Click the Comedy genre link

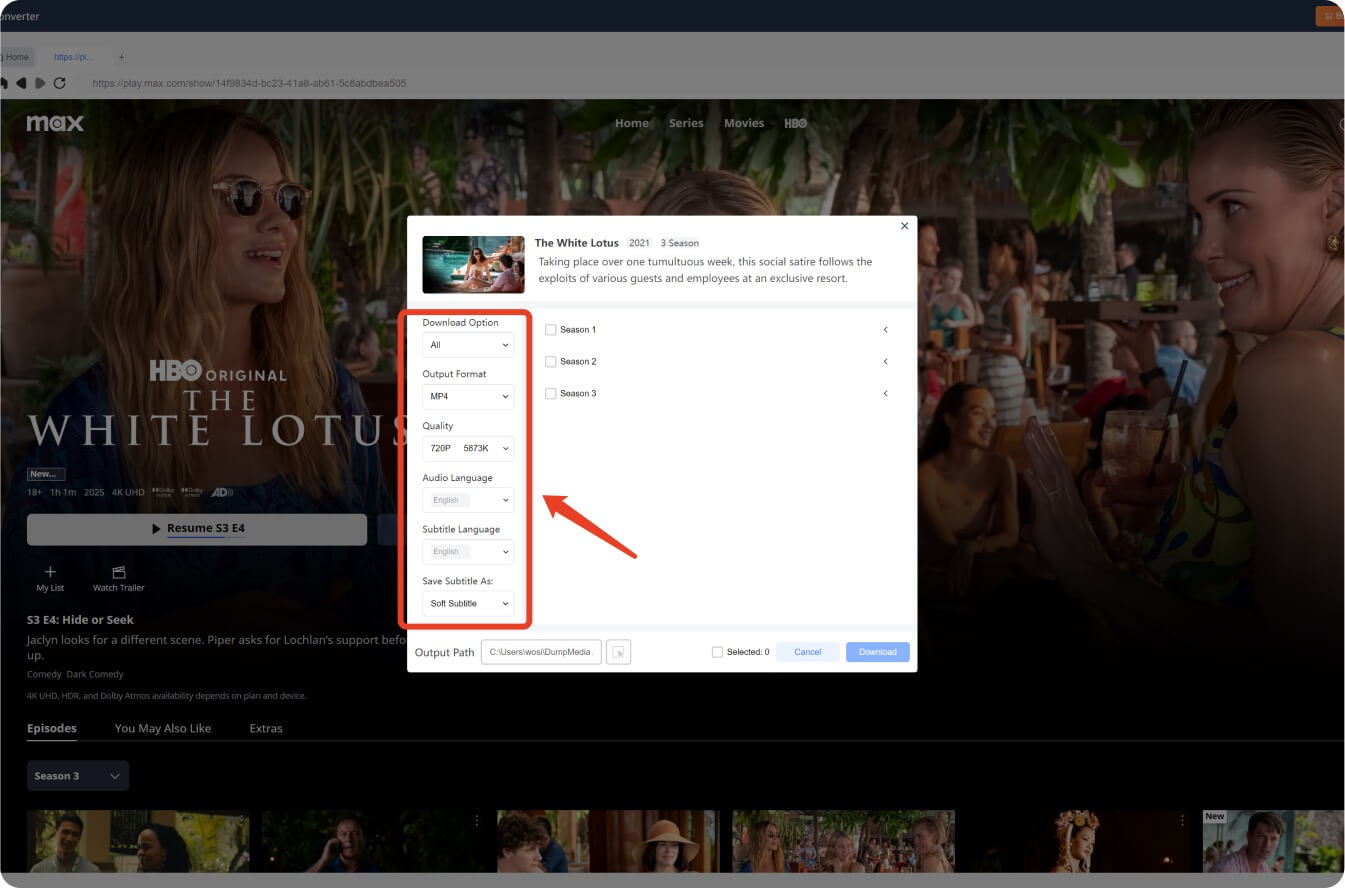44,675
